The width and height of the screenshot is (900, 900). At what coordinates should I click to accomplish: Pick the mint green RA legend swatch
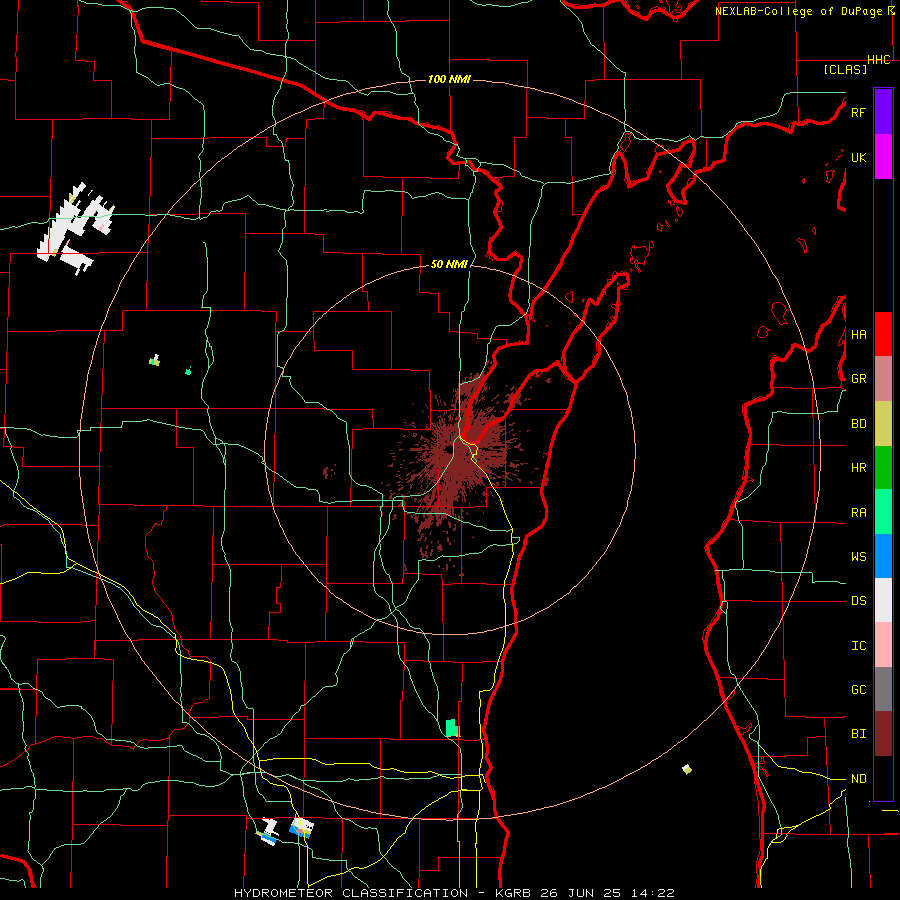pos(883,512)
